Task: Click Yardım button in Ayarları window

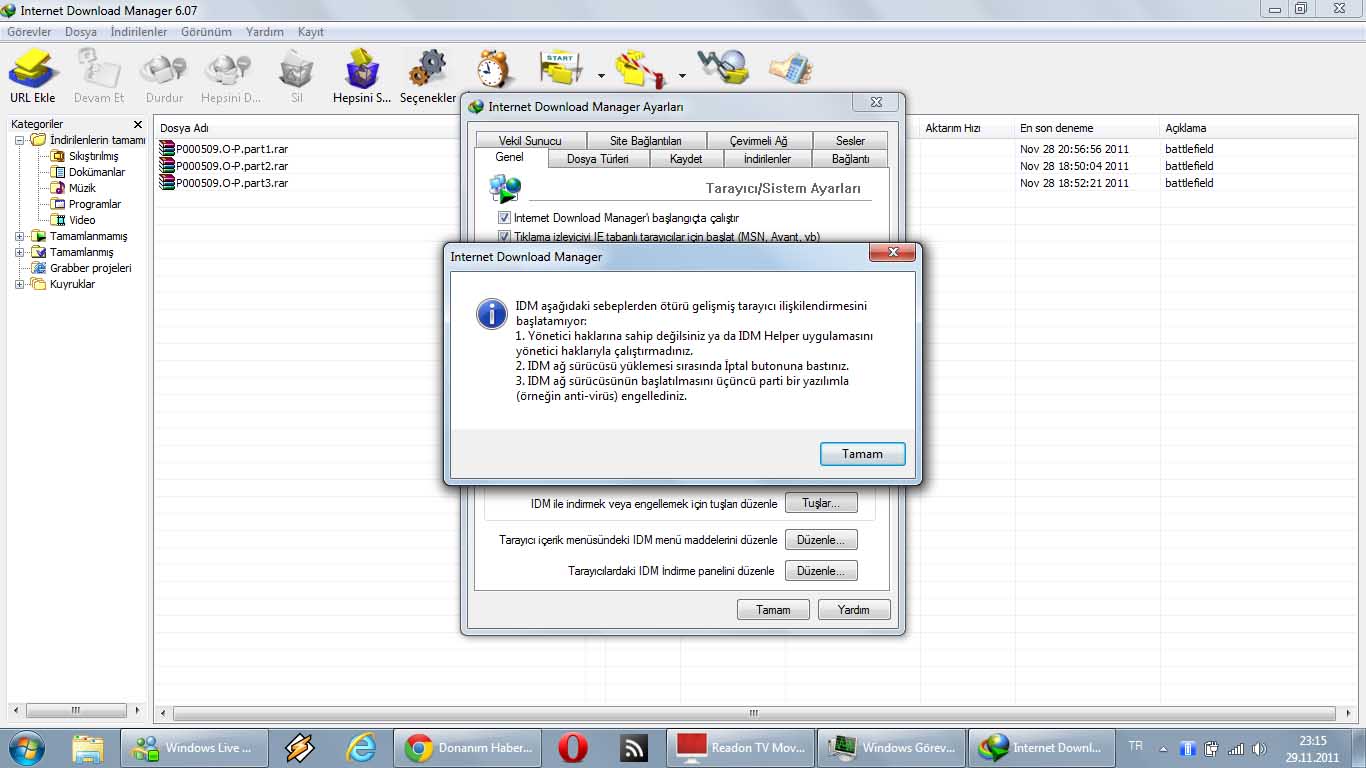Action: (854, 610)
